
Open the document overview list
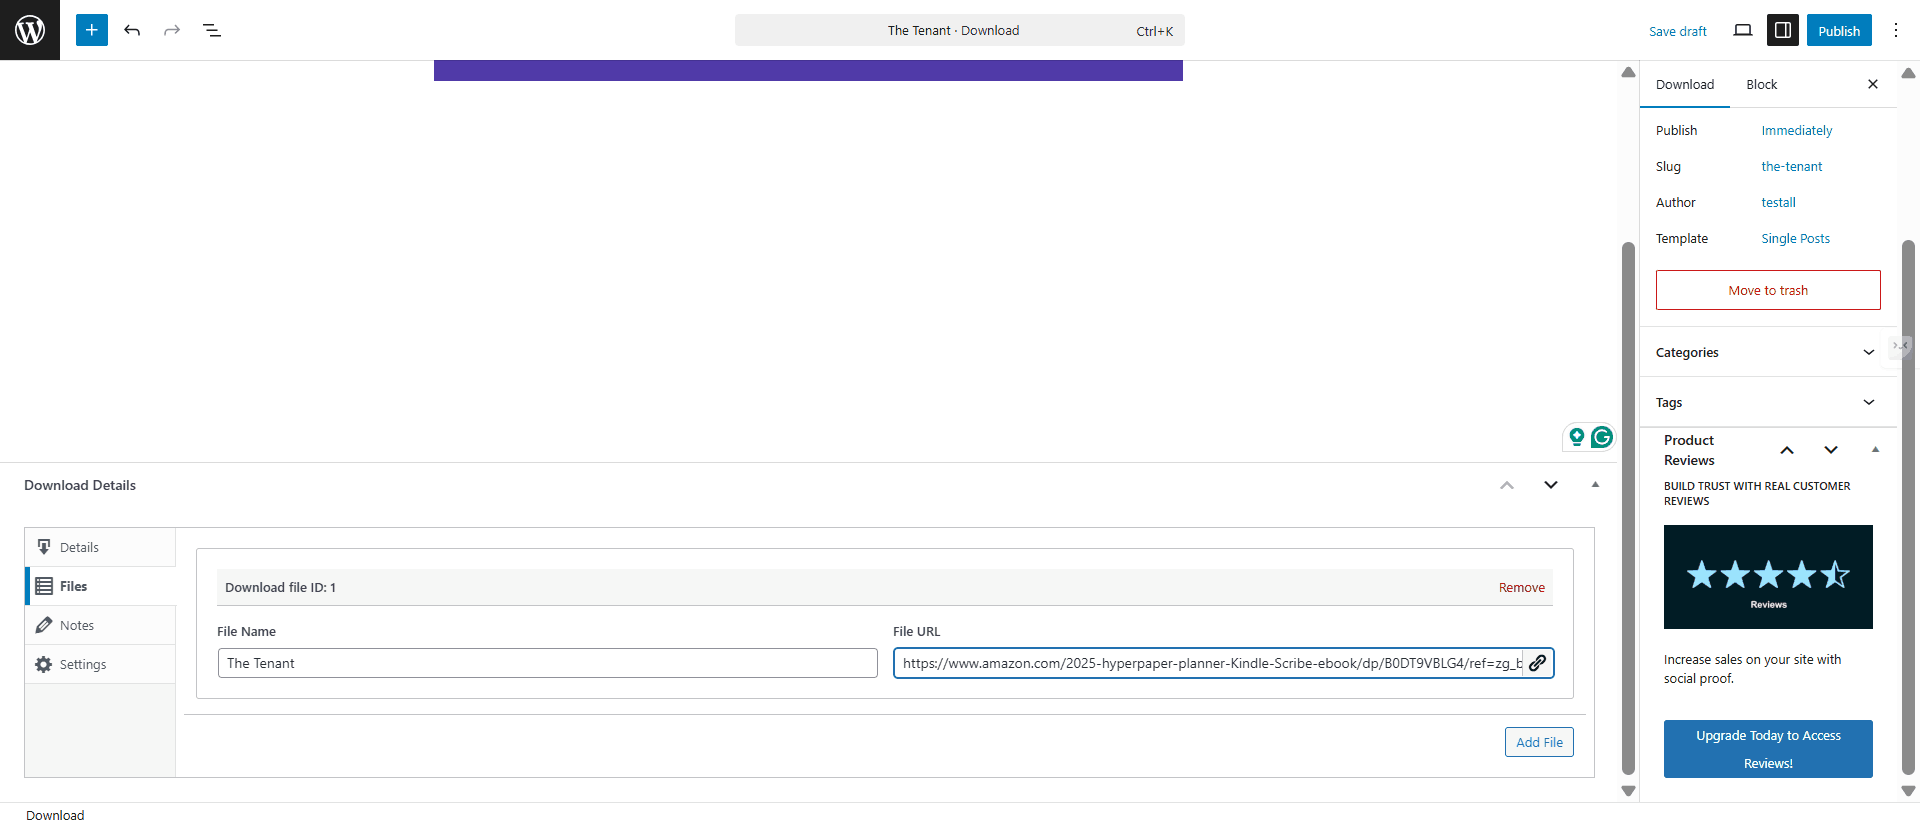click(x=212, y=30)
